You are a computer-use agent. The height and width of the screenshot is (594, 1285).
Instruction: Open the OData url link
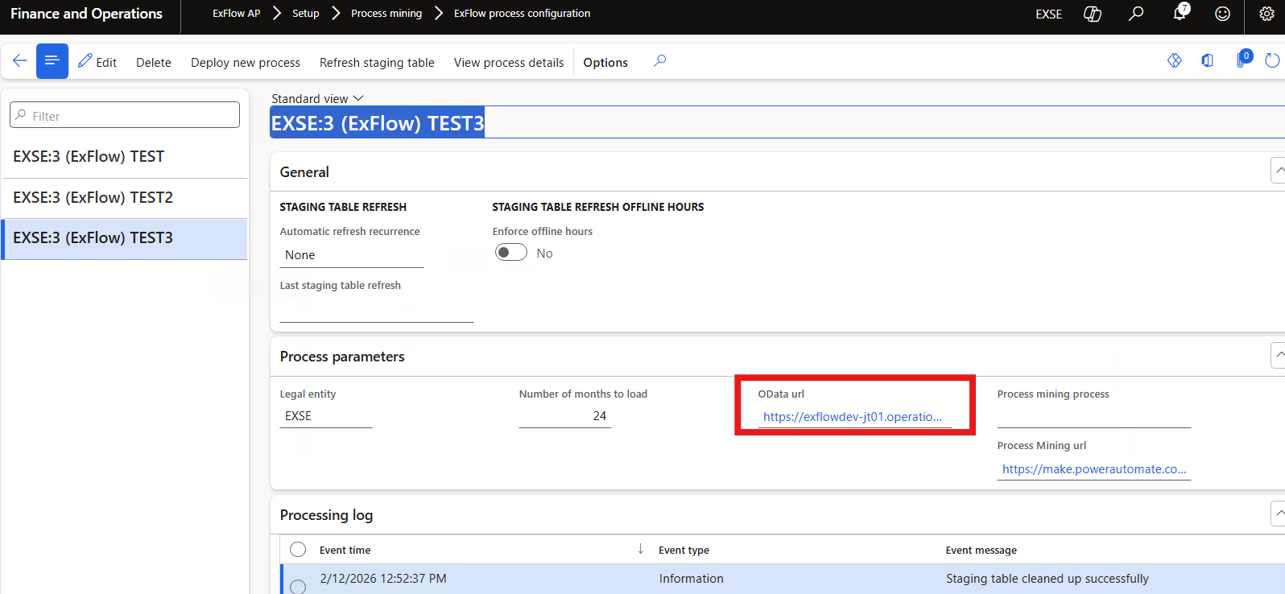tap(852, 417)
